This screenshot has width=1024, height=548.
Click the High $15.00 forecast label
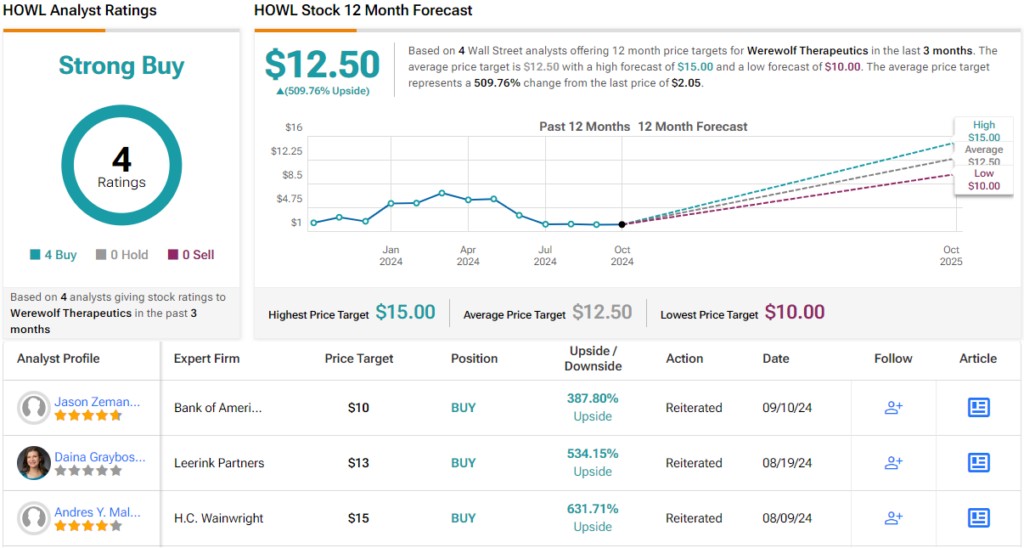coord(983,131)
